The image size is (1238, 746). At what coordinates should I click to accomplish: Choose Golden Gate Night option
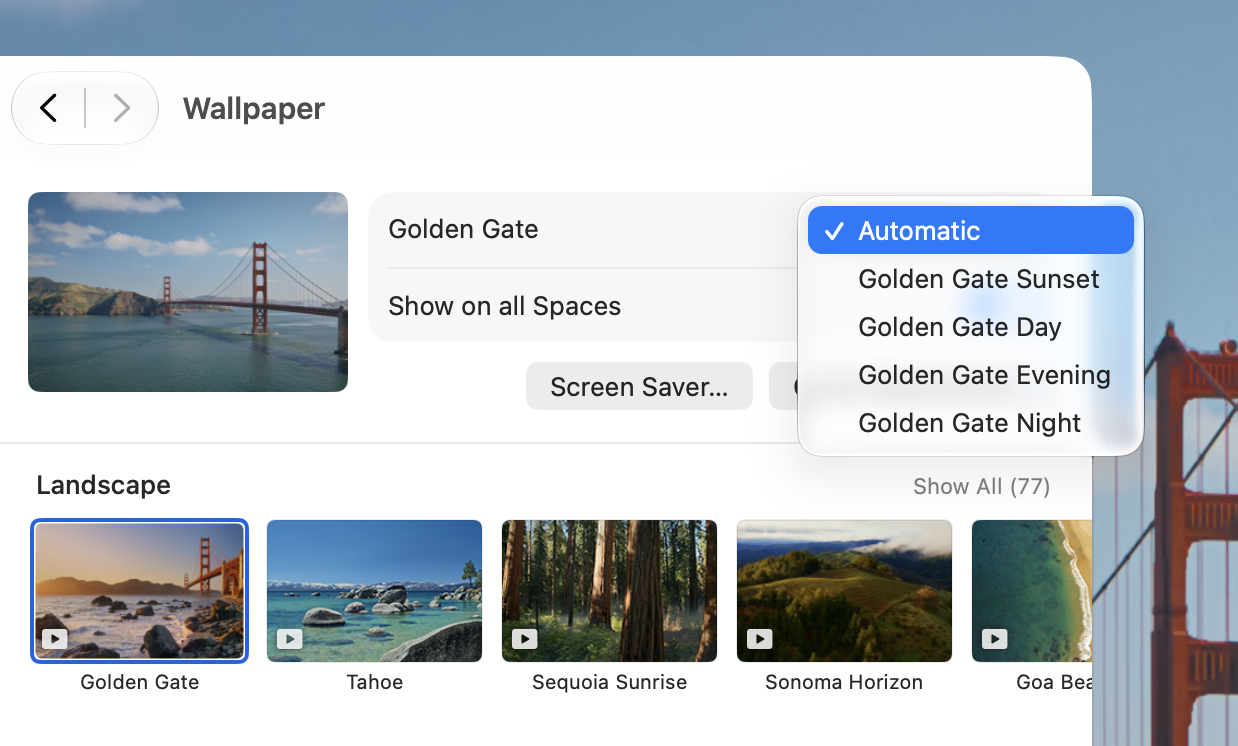tap(970, 423)
